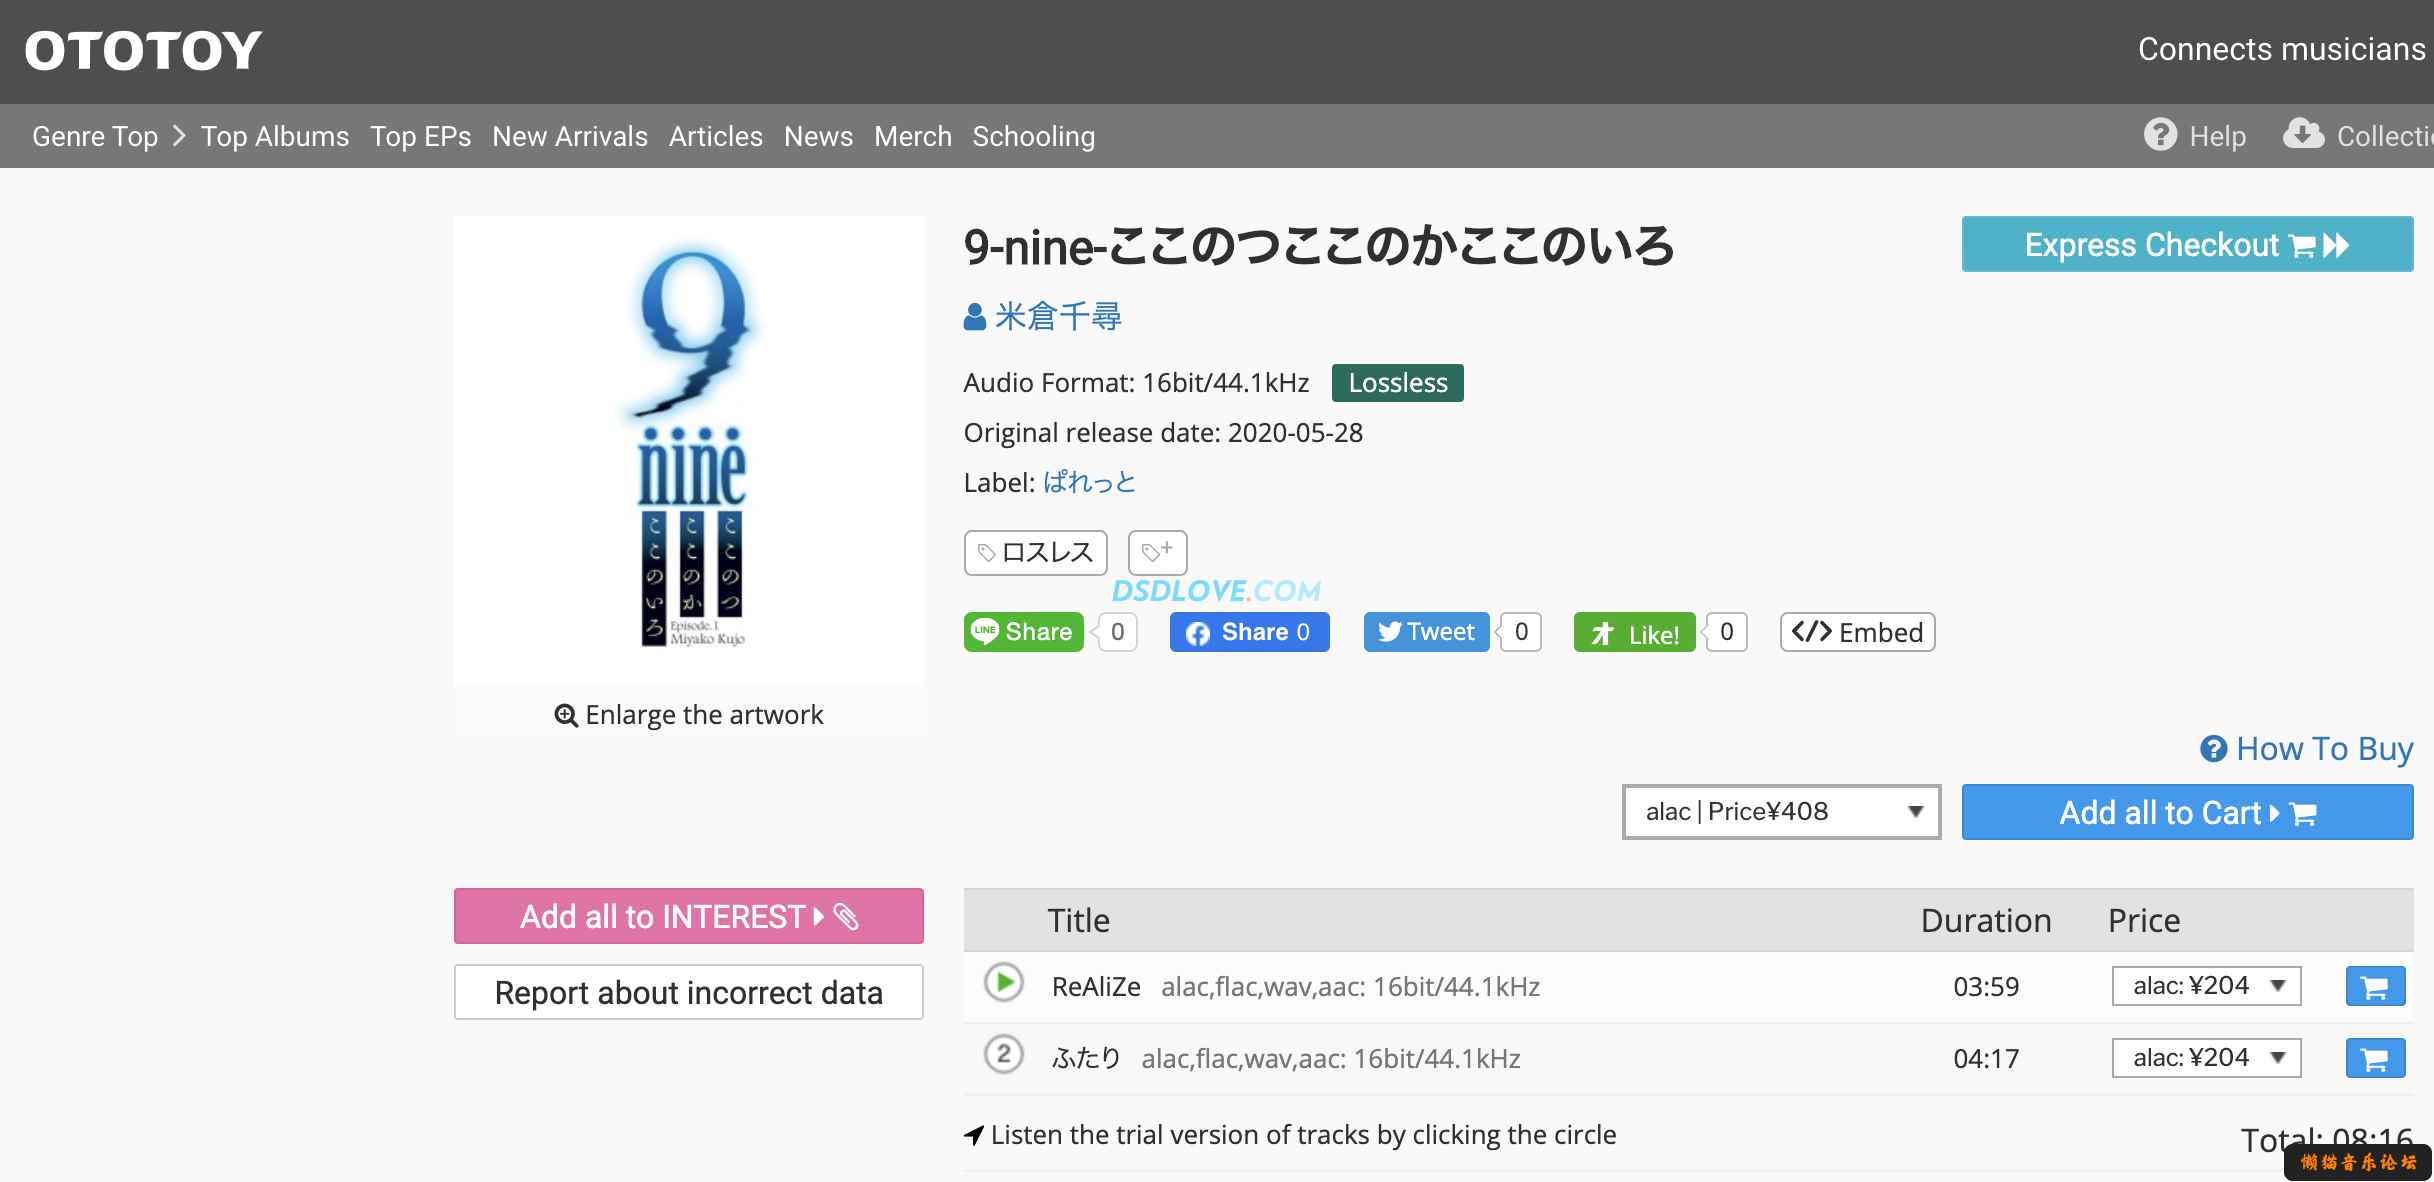Click the add tag plus icon
The width and height of the screenshot is (2434, 1182).
(1158, 552)
